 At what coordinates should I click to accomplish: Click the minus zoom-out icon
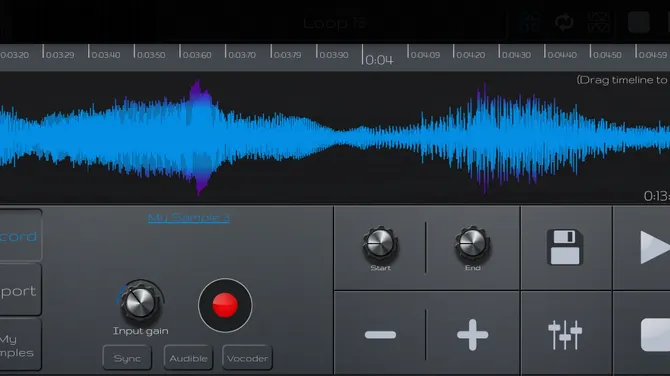coord(380,335)
